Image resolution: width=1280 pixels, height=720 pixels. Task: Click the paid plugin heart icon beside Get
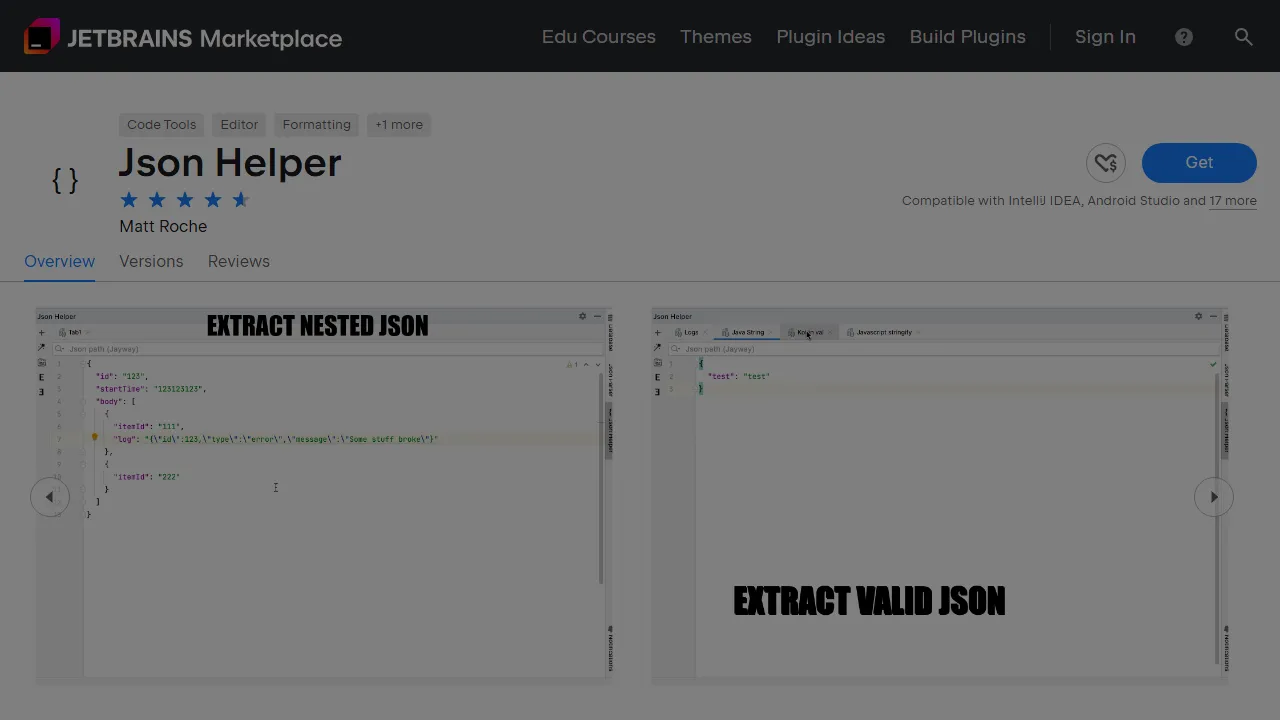click(1106, 163)
